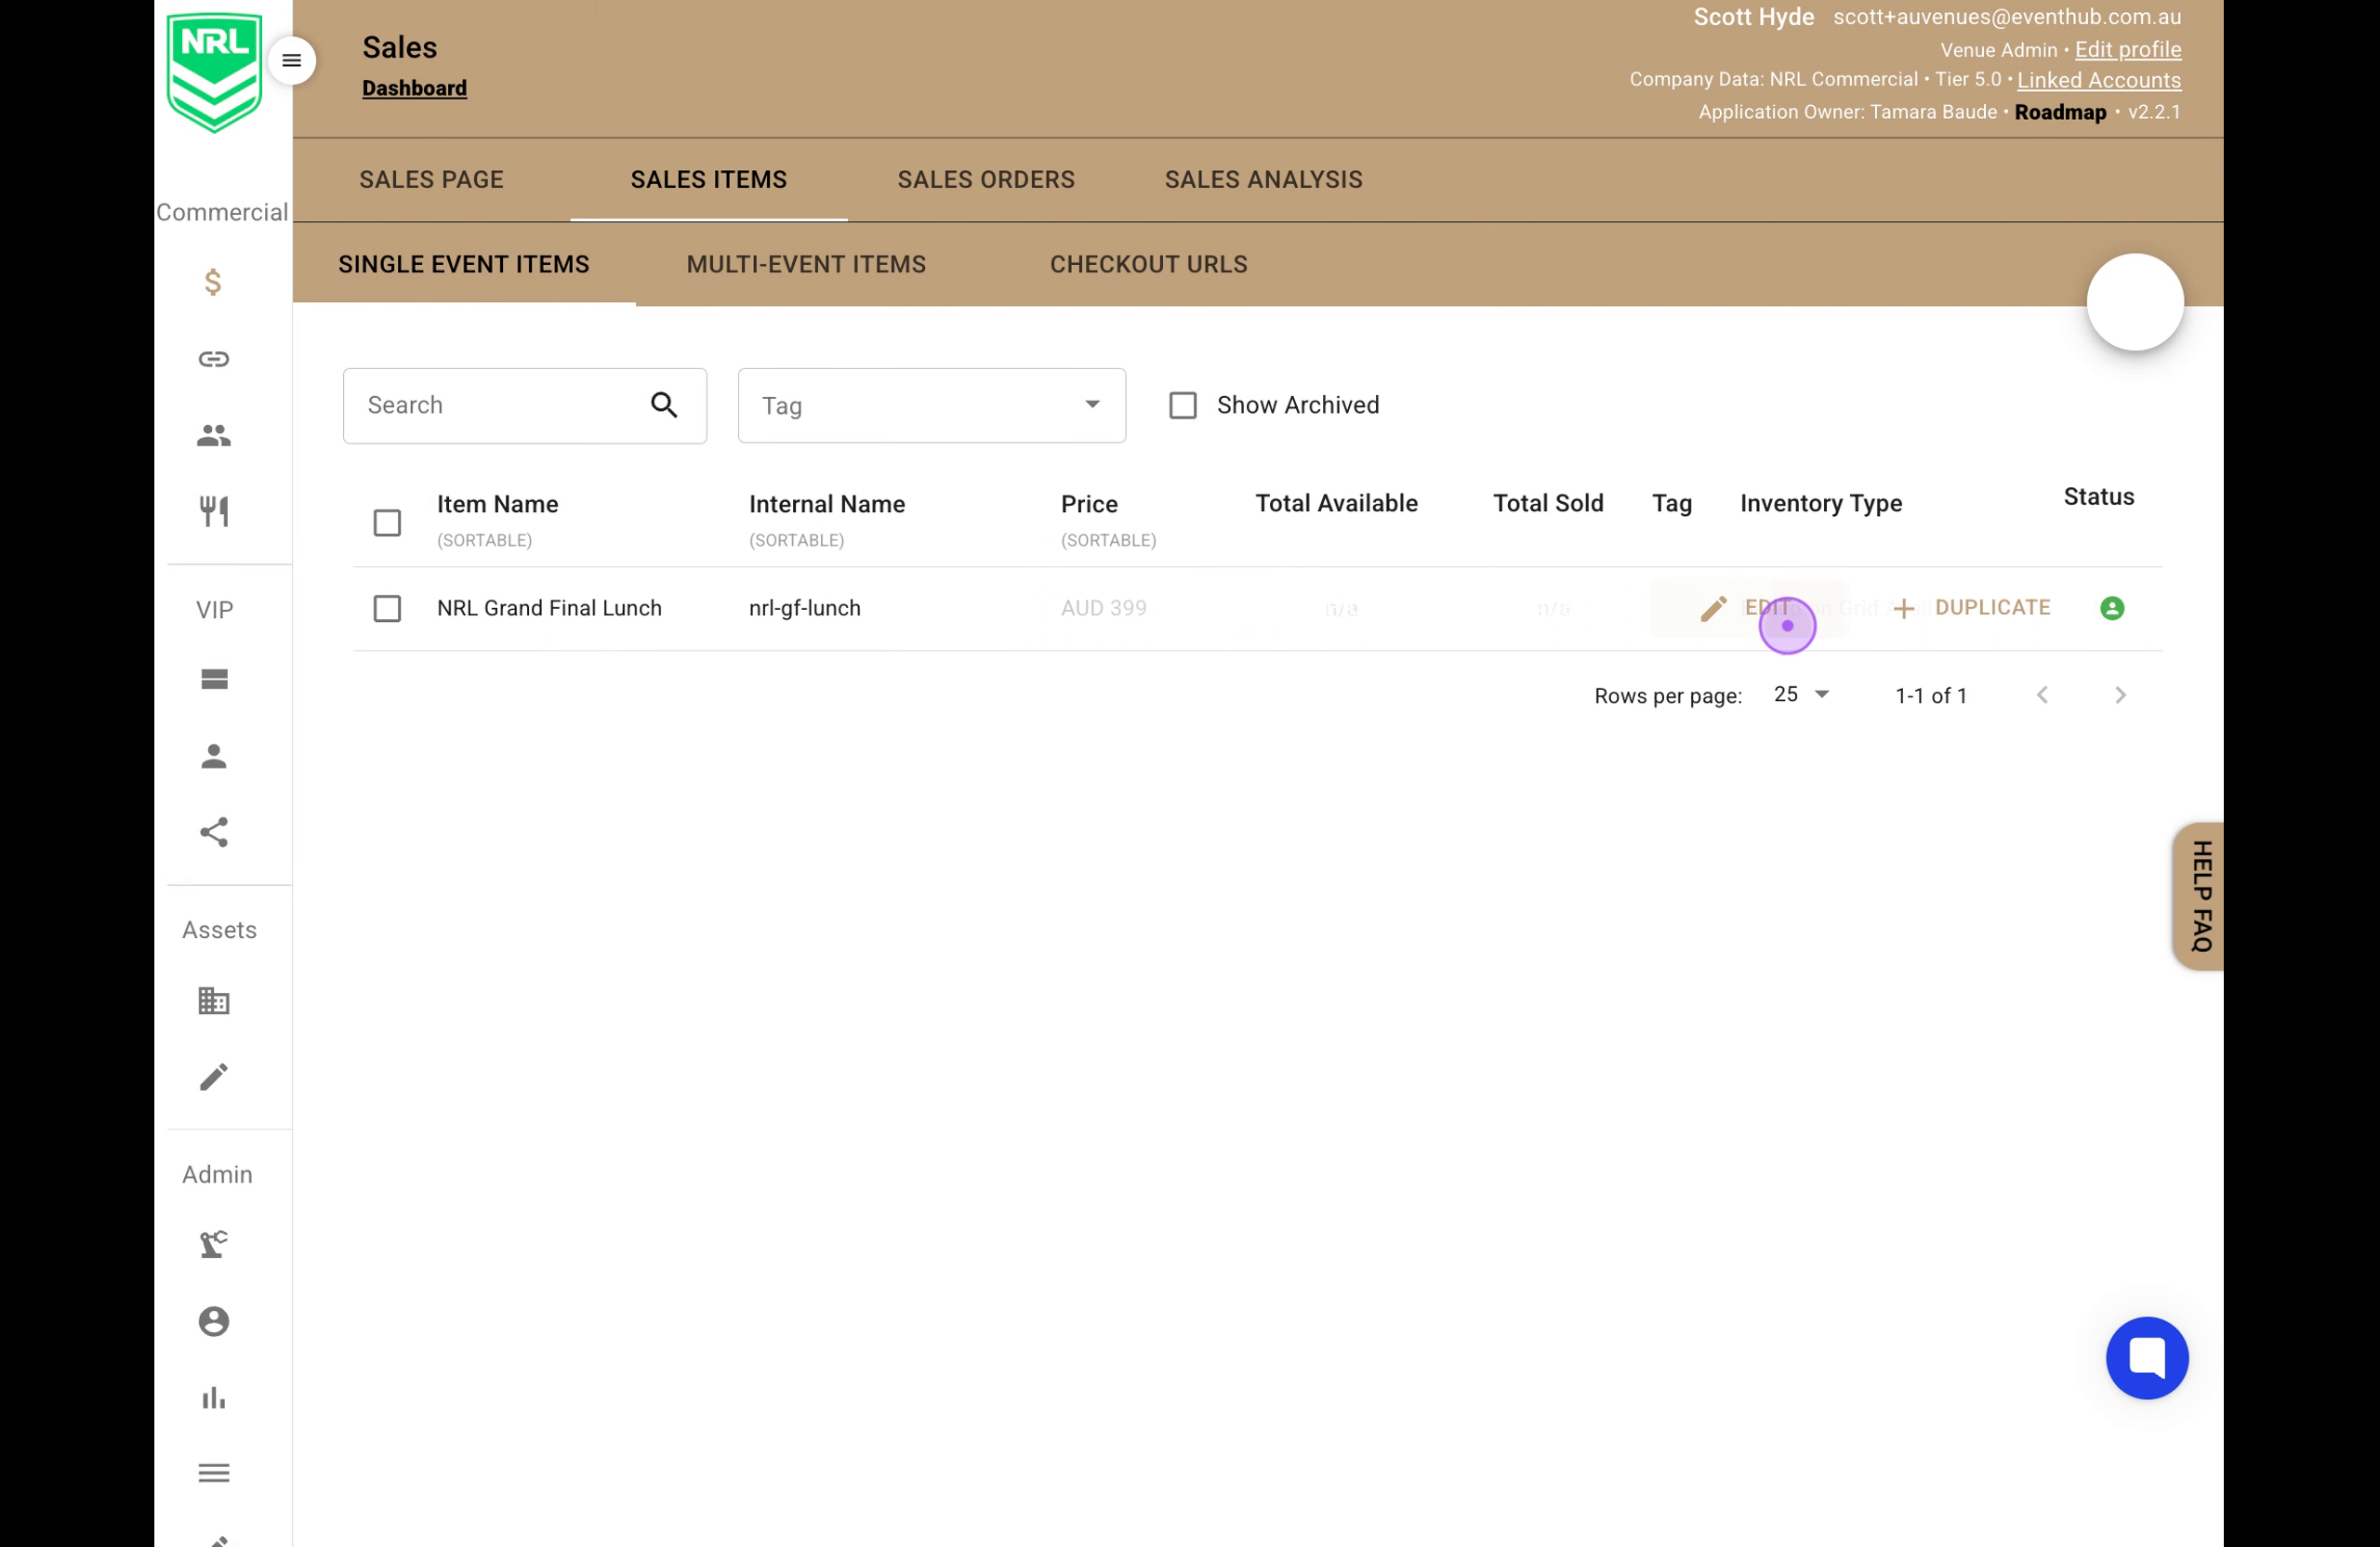Open the Tag filter dropdown
Image resolution: width=2380 pixels, height=1547 pixels.
click(x=931, y=405)
